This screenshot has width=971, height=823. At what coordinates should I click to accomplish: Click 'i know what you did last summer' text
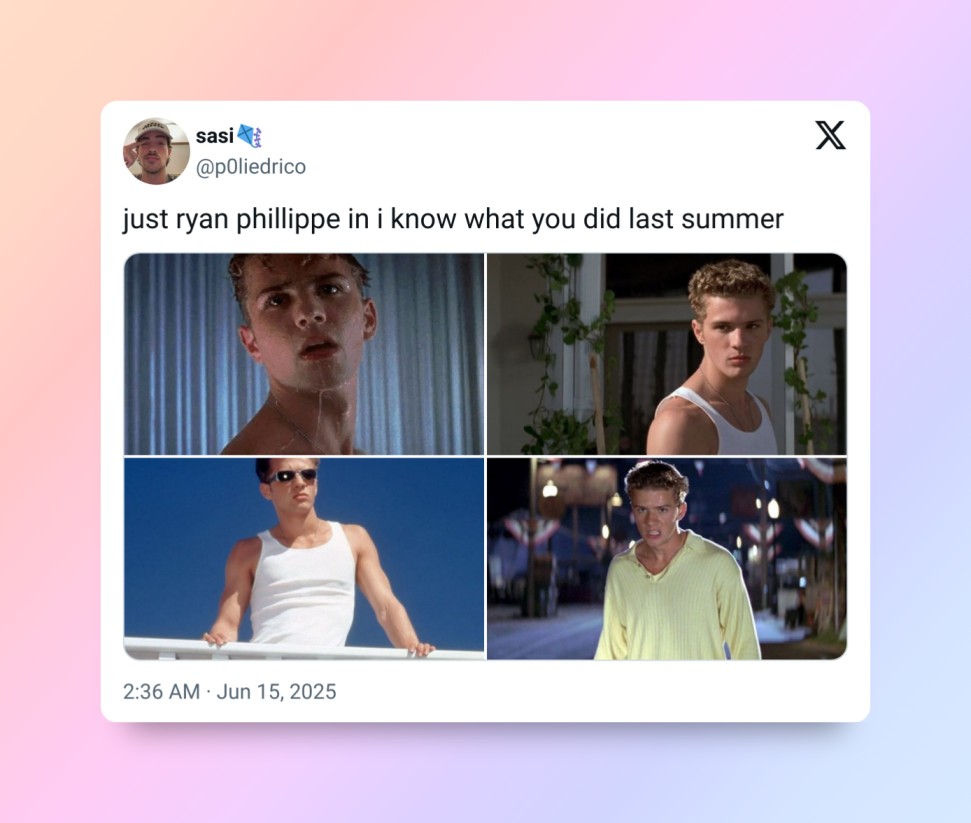click(x=581, y=219)
